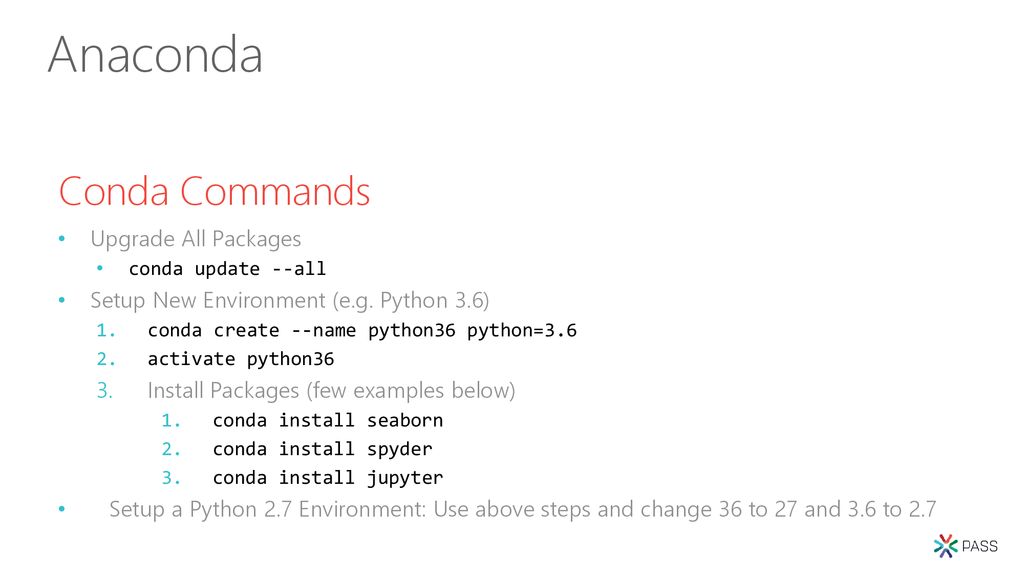Click the word seaborn in install command
Viewport: 1024px width, 576px height.
coord(405,421)
